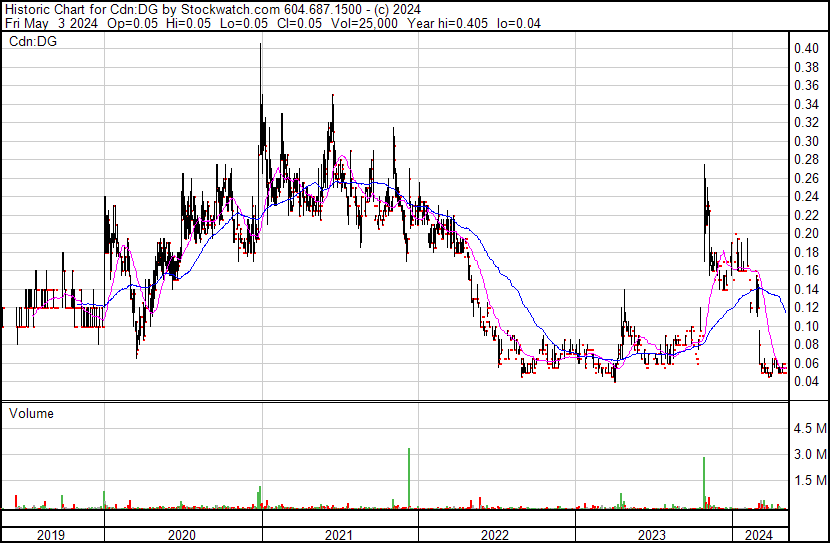Viewport: 830px width, 543px height.
Task: Click the 2023 year label
Action: click(x=652, y=535)
